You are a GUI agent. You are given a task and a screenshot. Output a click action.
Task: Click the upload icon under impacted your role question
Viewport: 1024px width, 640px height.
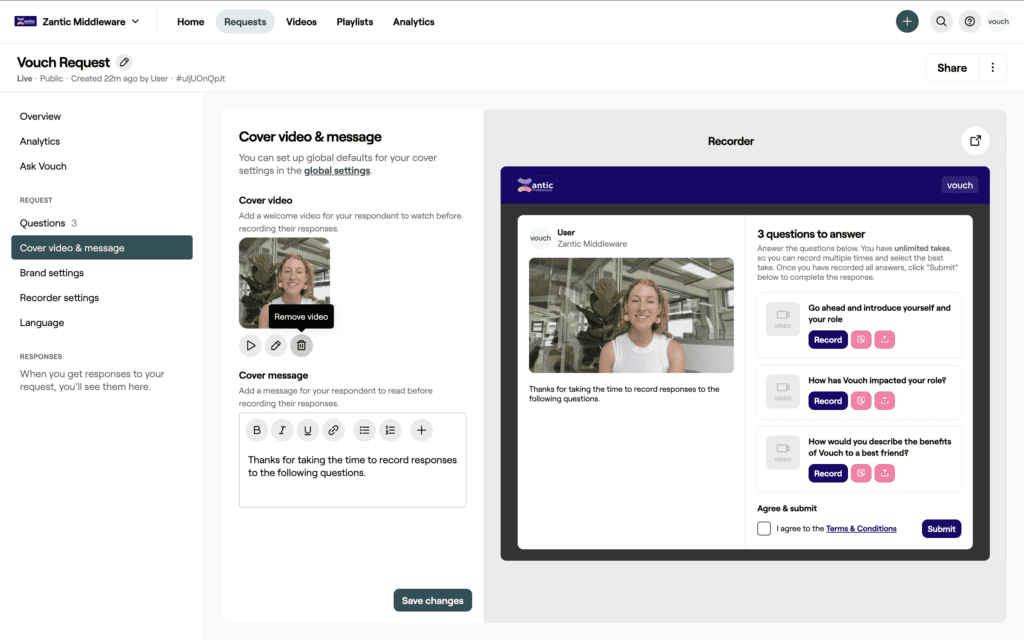[x=885, y=401]
